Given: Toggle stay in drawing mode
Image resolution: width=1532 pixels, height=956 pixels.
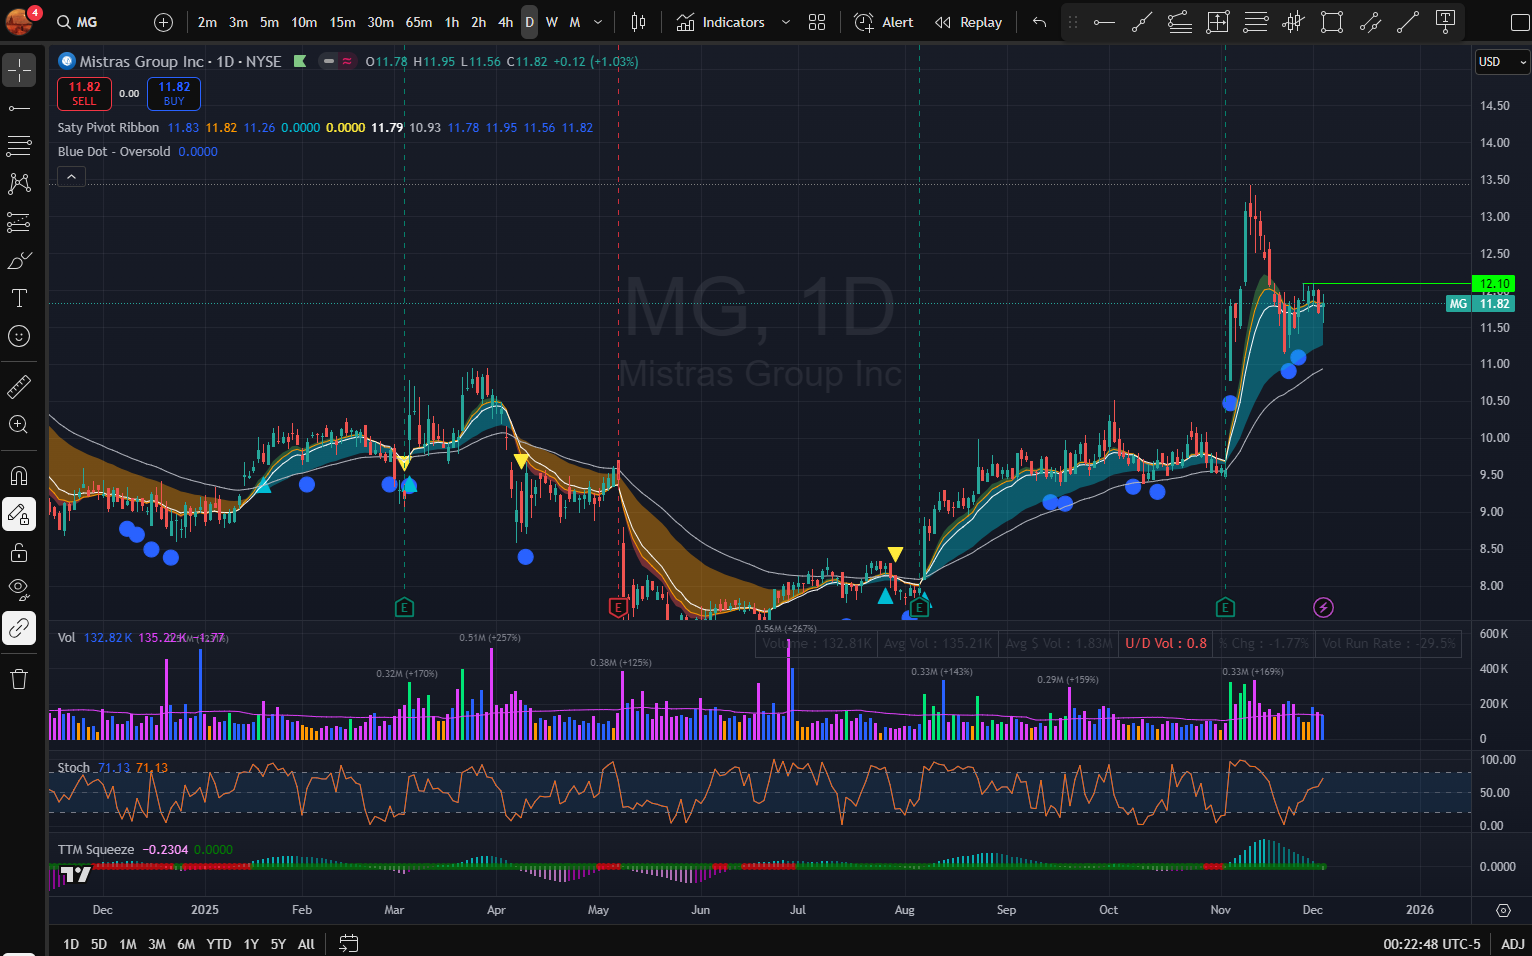Looking at the screenshot, I should 19,514.
